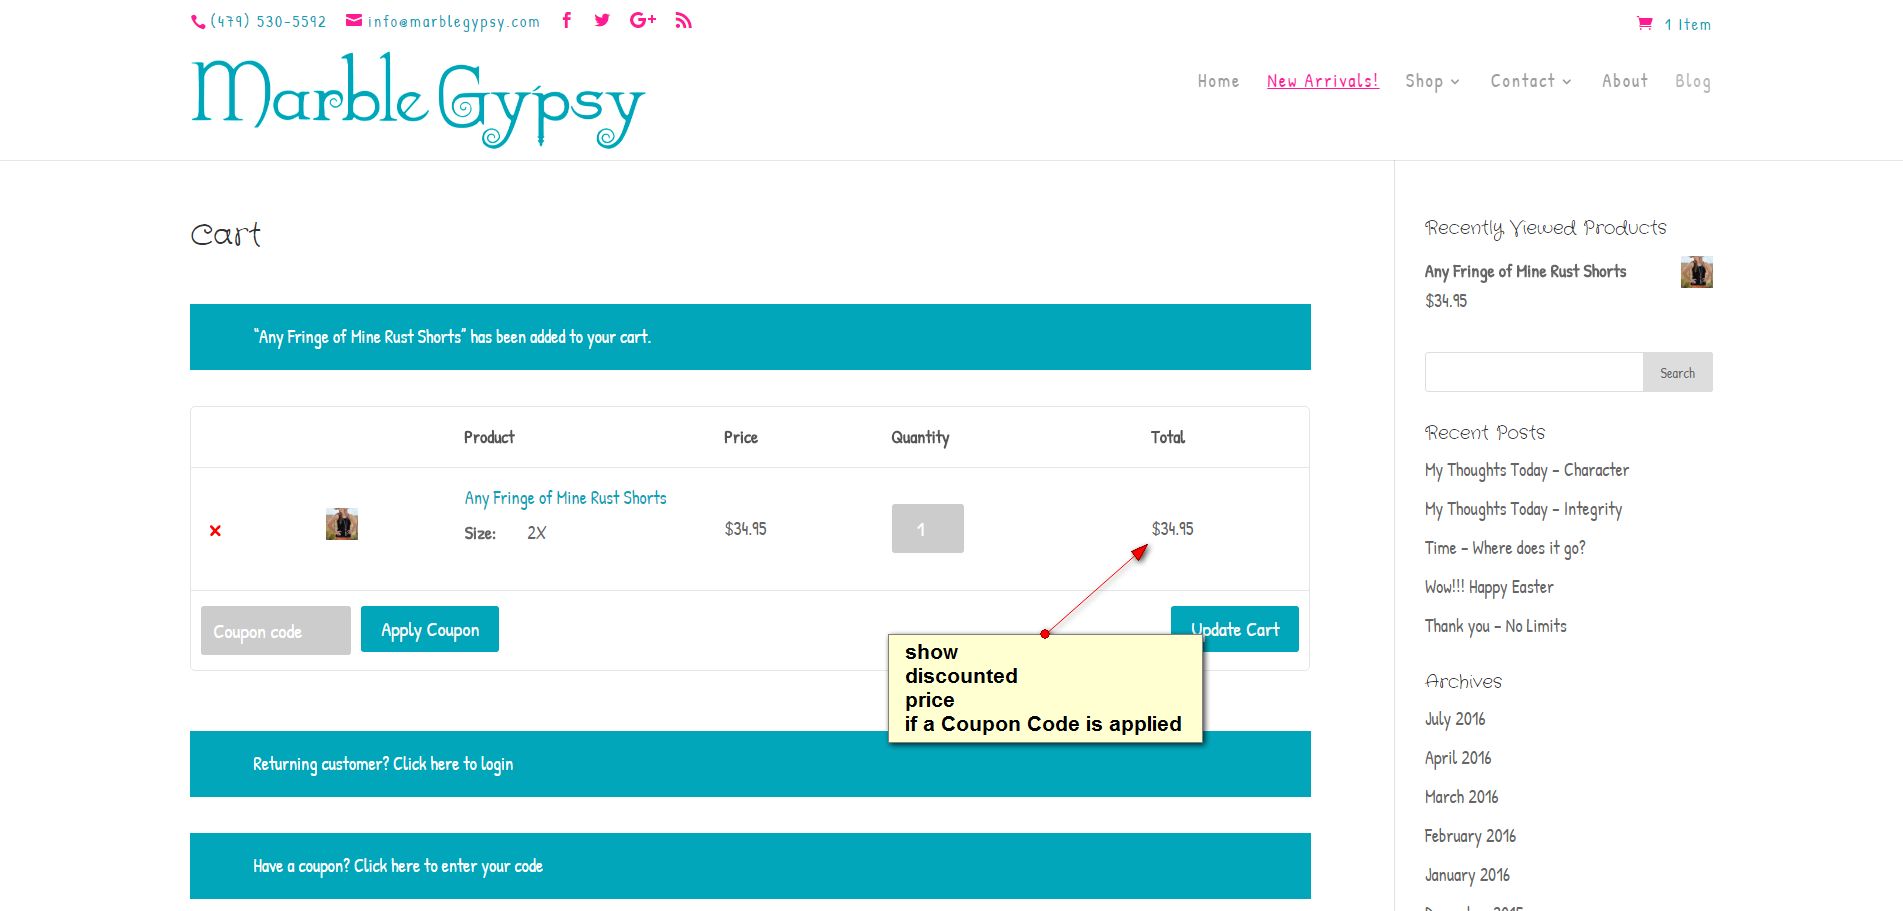
Task: Click the Marble Gypsy logo
Action: coord(418,101)
